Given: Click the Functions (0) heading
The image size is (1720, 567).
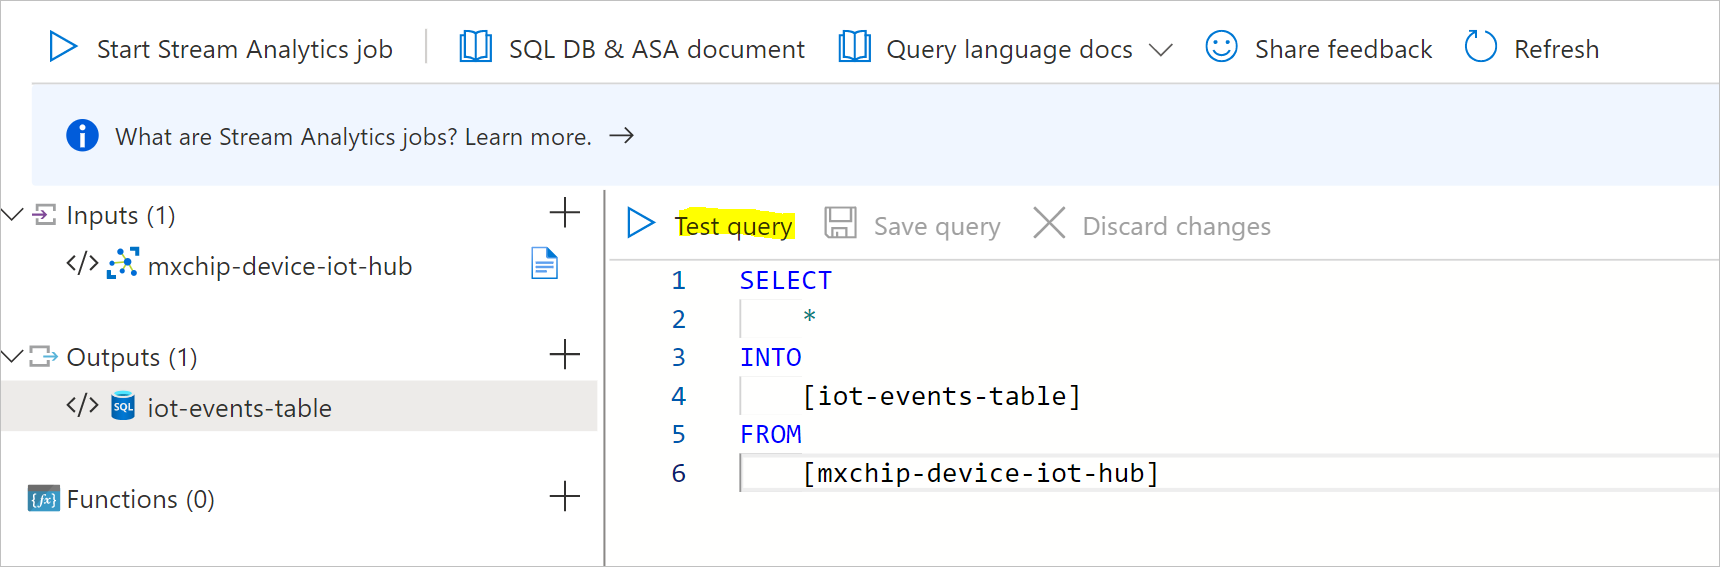Looking at the screenshot, I should point(141,499).
